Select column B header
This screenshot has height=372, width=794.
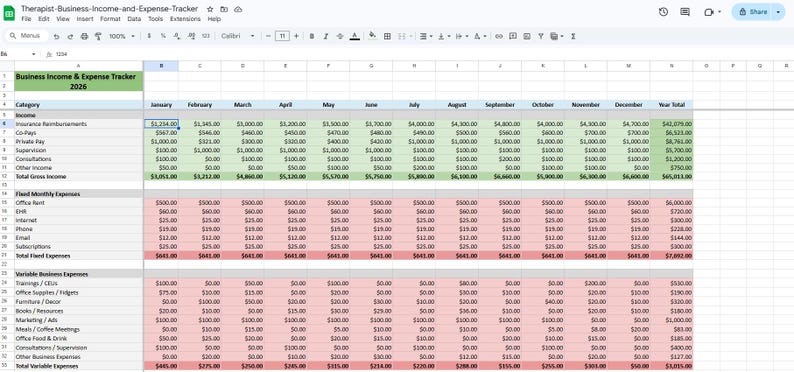click(161, 66)
